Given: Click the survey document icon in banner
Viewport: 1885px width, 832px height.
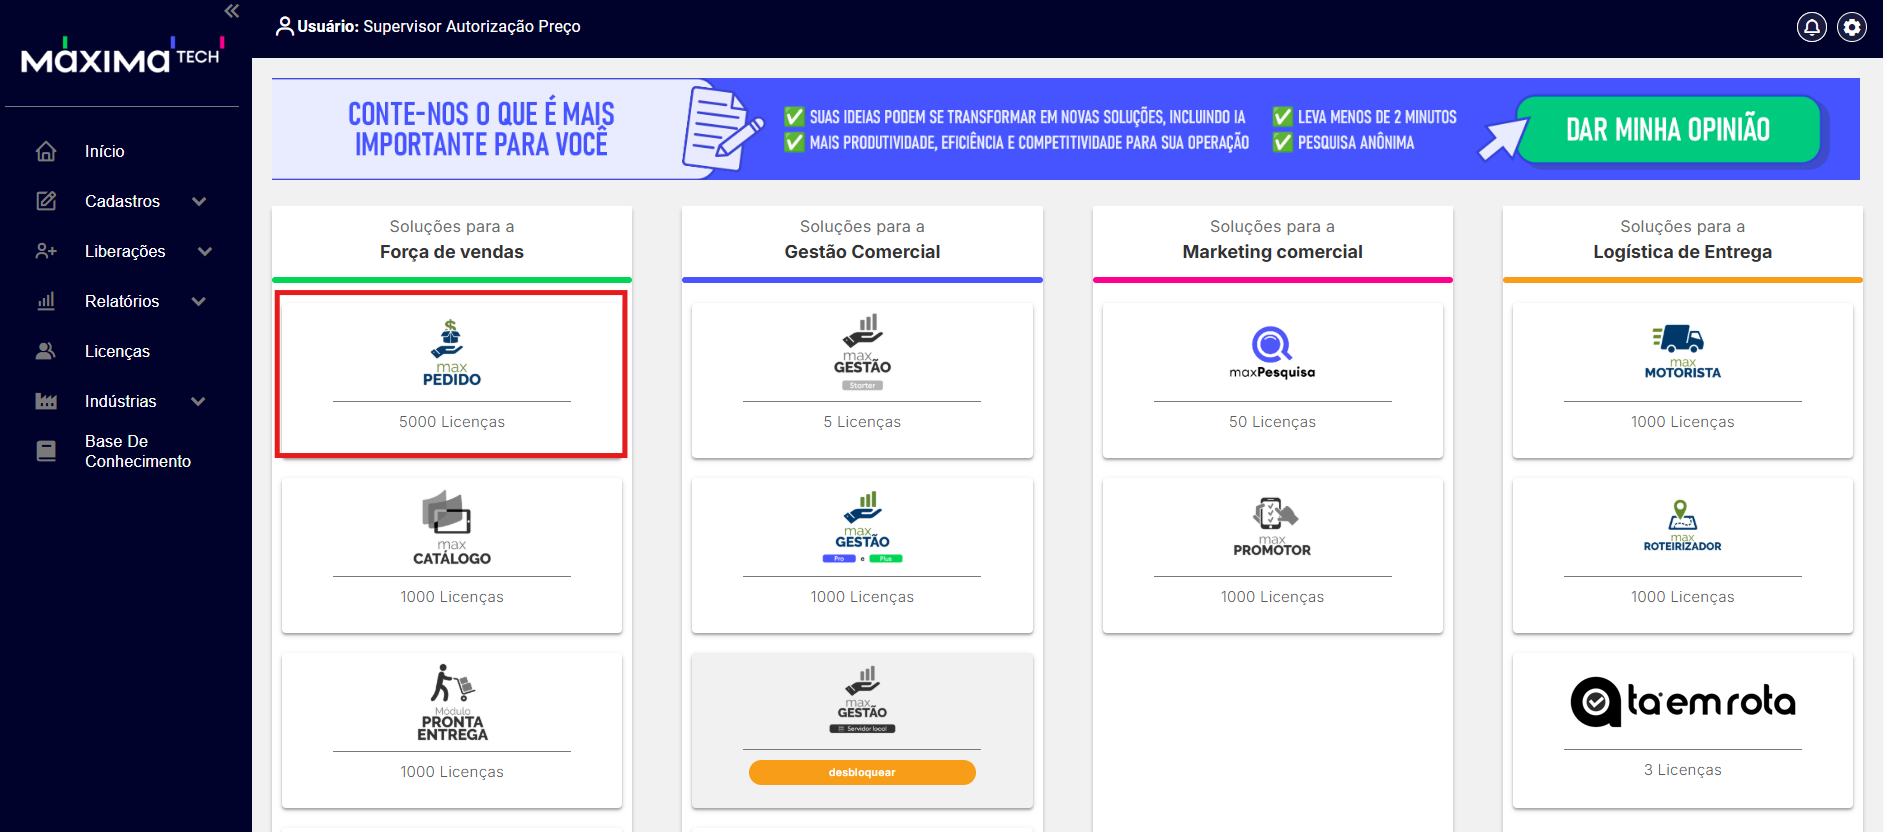Looking at the screenshot, I should pos(722,129).
